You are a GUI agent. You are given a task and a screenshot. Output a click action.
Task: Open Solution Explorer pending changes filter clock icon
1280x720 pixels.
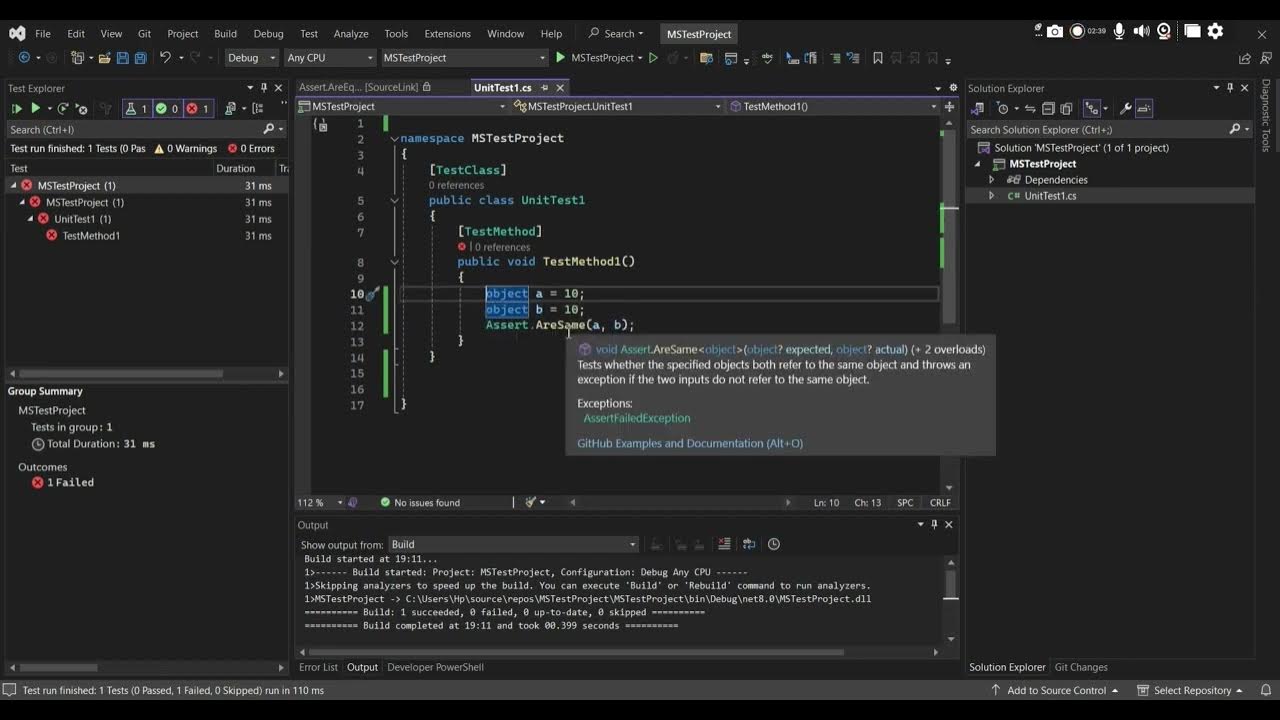point(1004,108)
